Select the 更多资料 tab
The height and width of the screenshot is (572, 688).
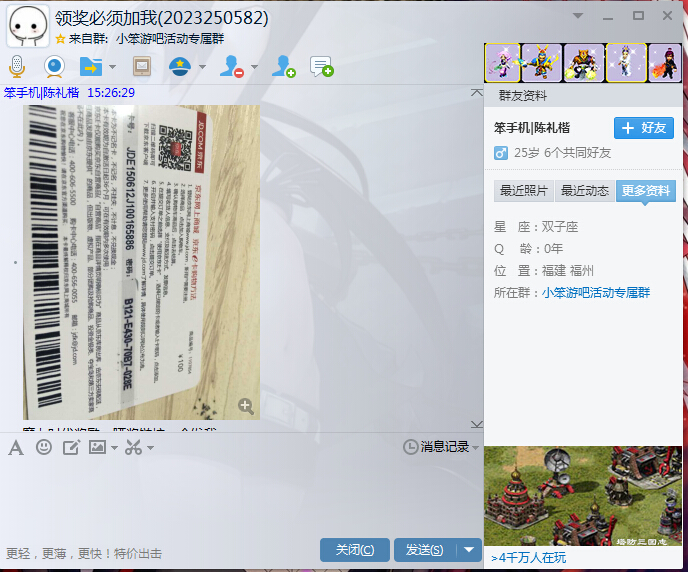646,191
